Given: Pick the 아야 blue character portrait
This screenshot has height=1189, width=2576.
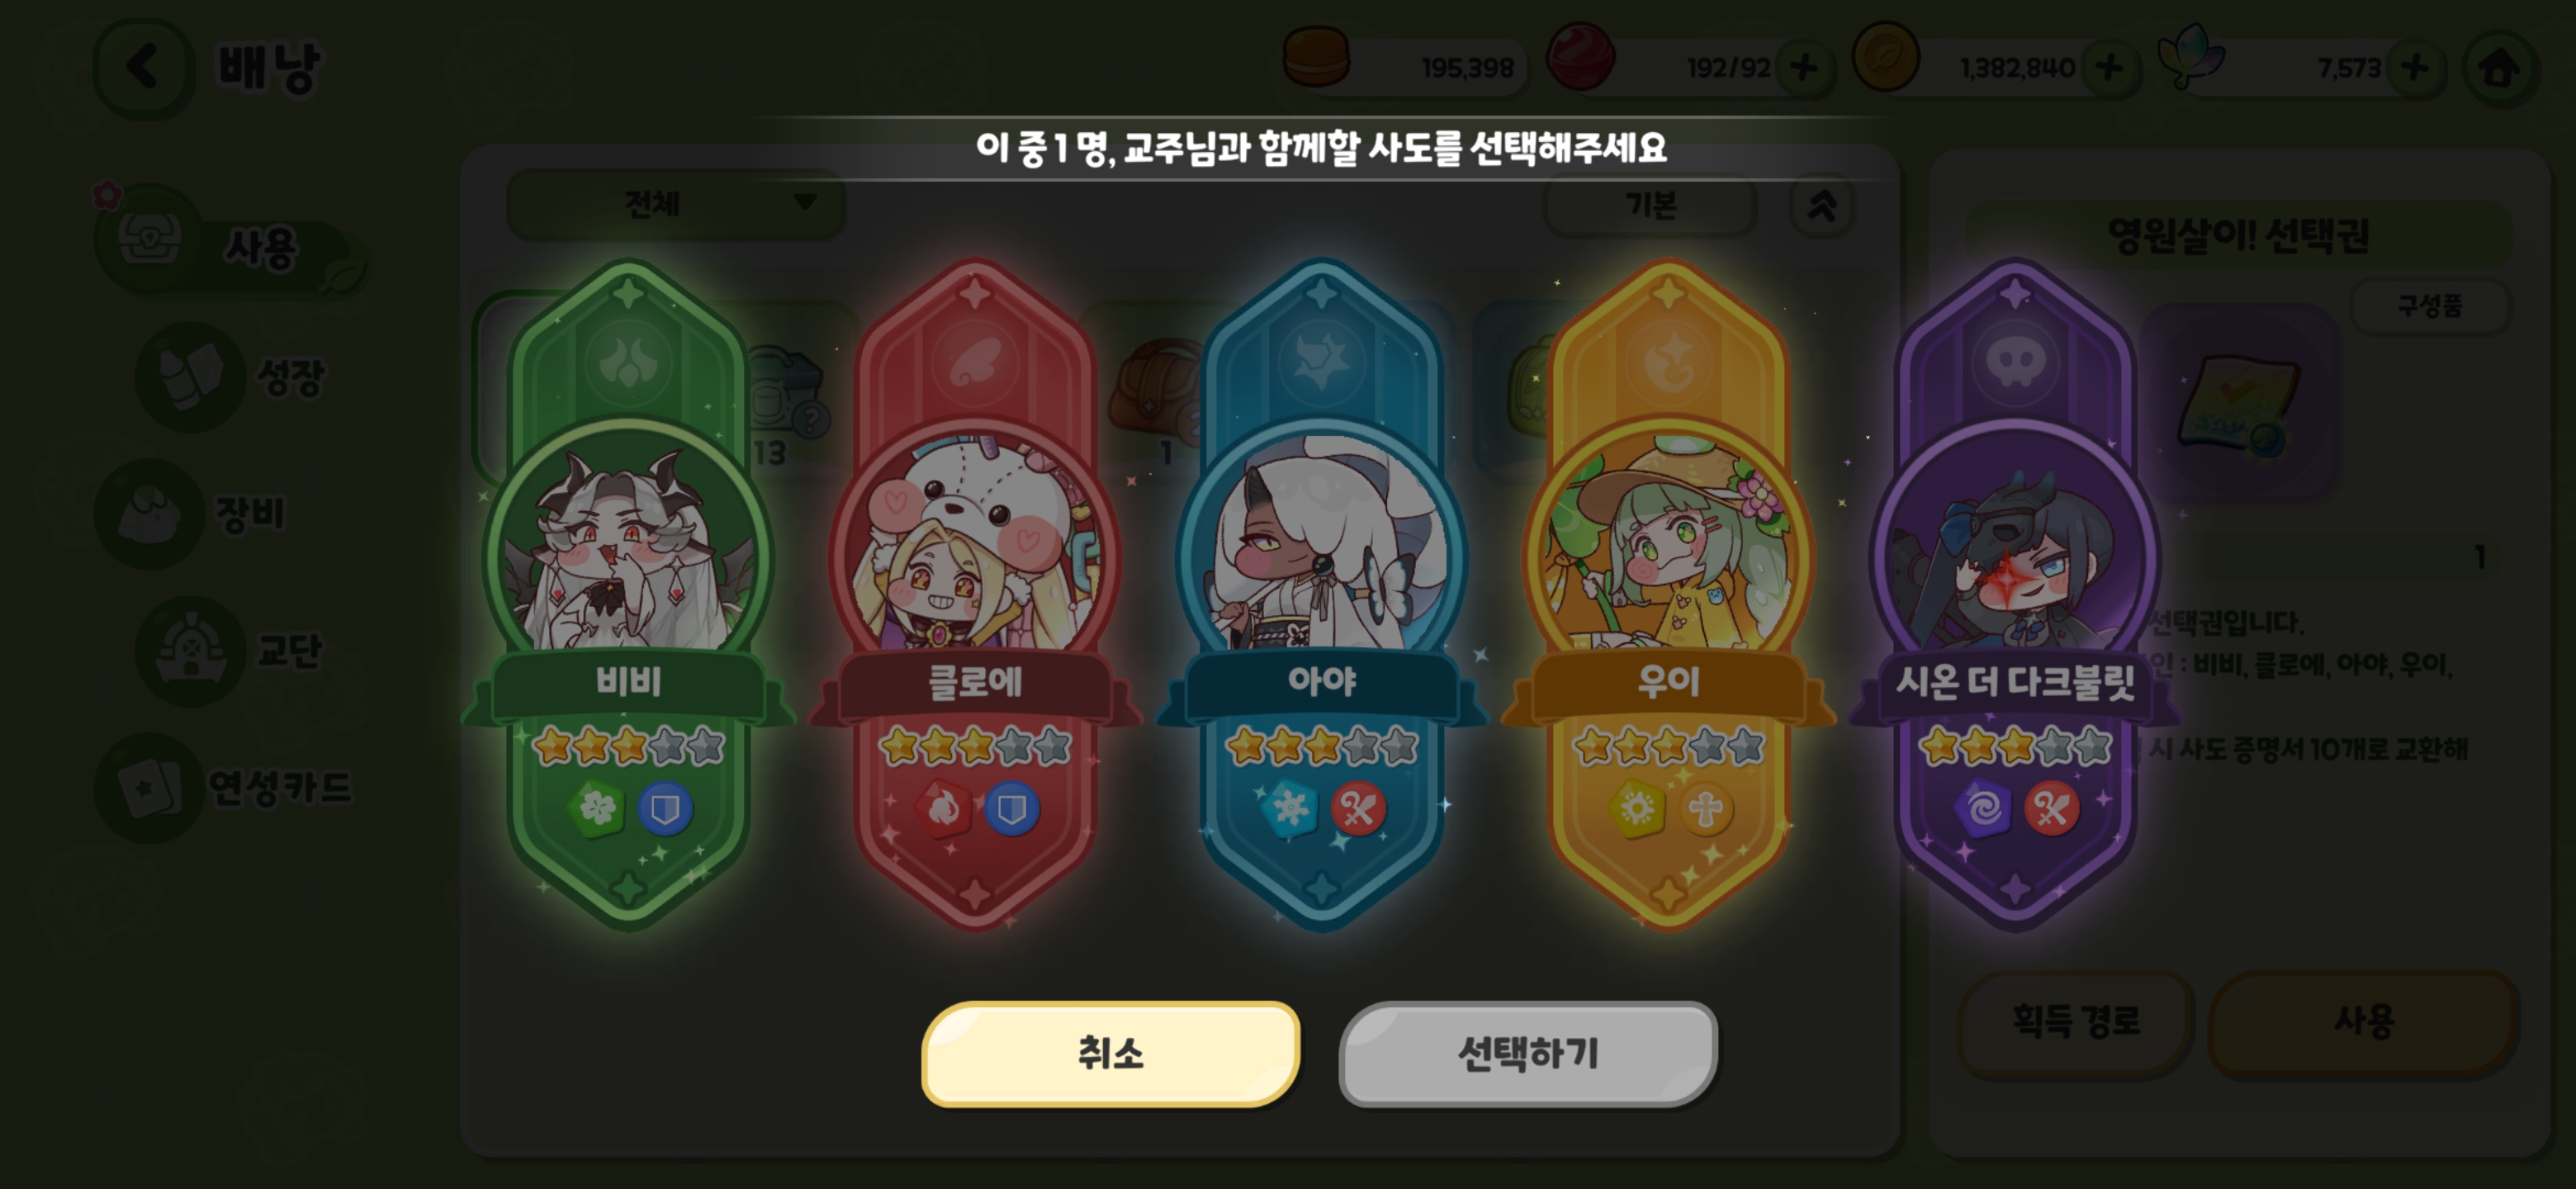Looking at the screenshot, I should (1321, 545).
